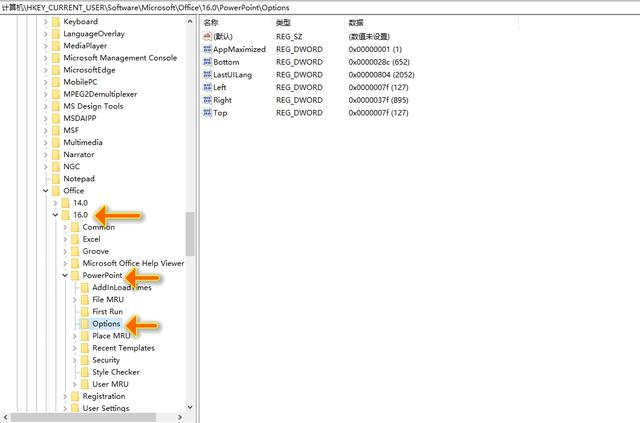Click the Style Checker folder icon
640x423 pixels.
[85, 372]
